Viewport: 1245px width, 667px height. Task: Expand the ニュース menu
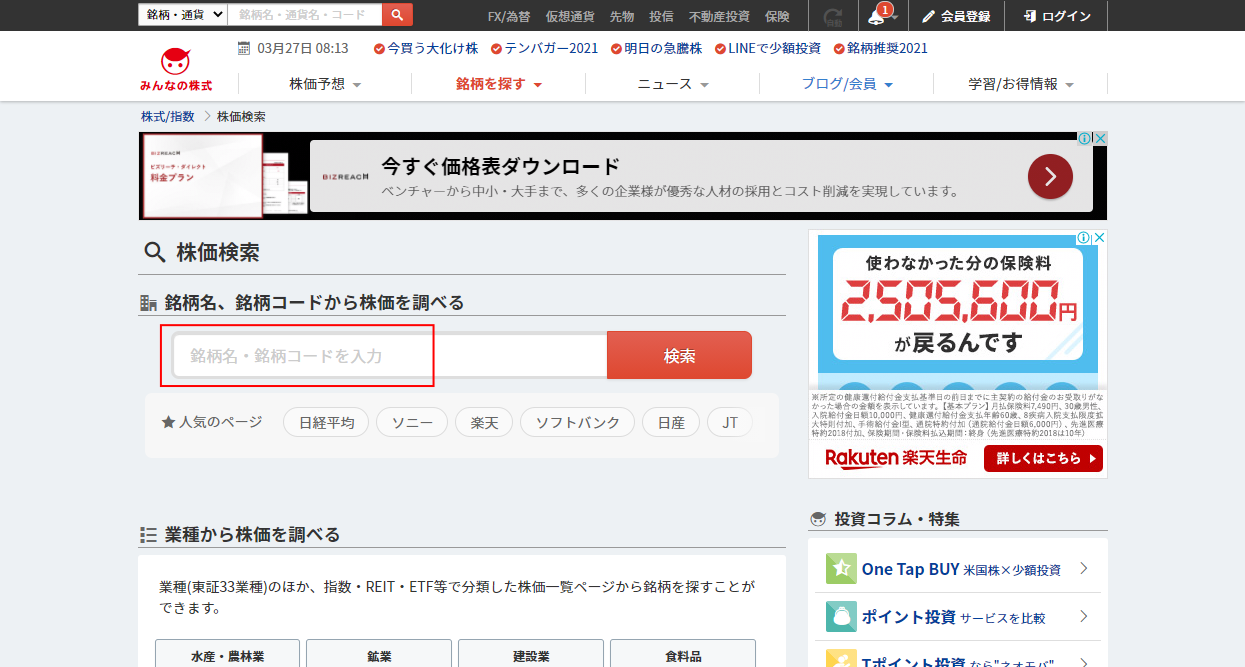coord(673,84)
